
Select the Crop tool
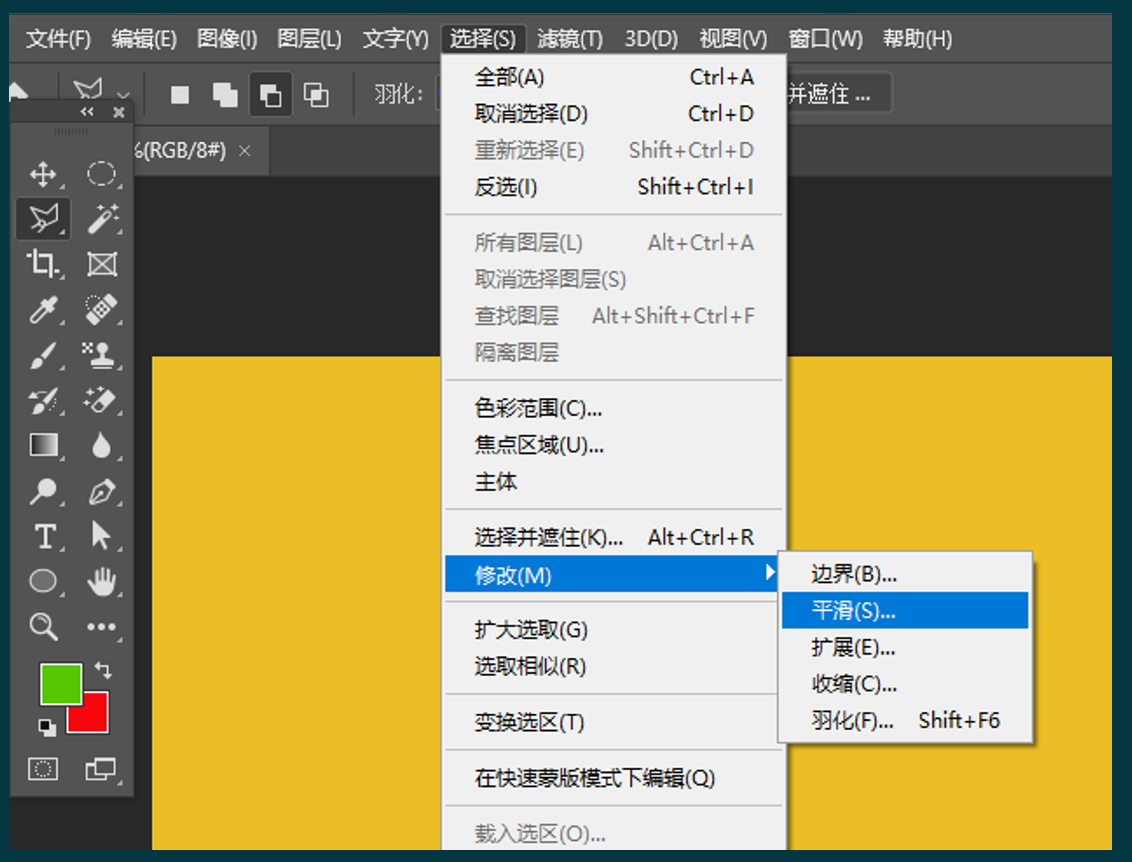tap(42, 264)
